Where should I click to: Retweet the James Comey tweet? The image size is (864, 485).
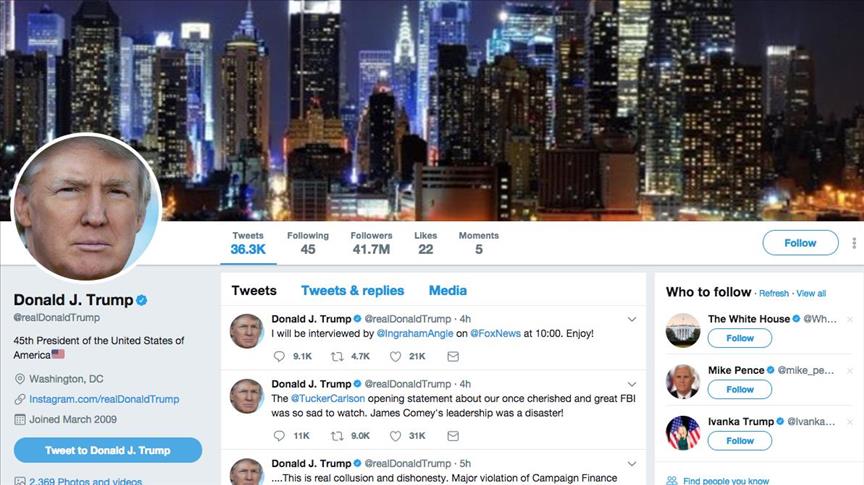pos(337,436)
